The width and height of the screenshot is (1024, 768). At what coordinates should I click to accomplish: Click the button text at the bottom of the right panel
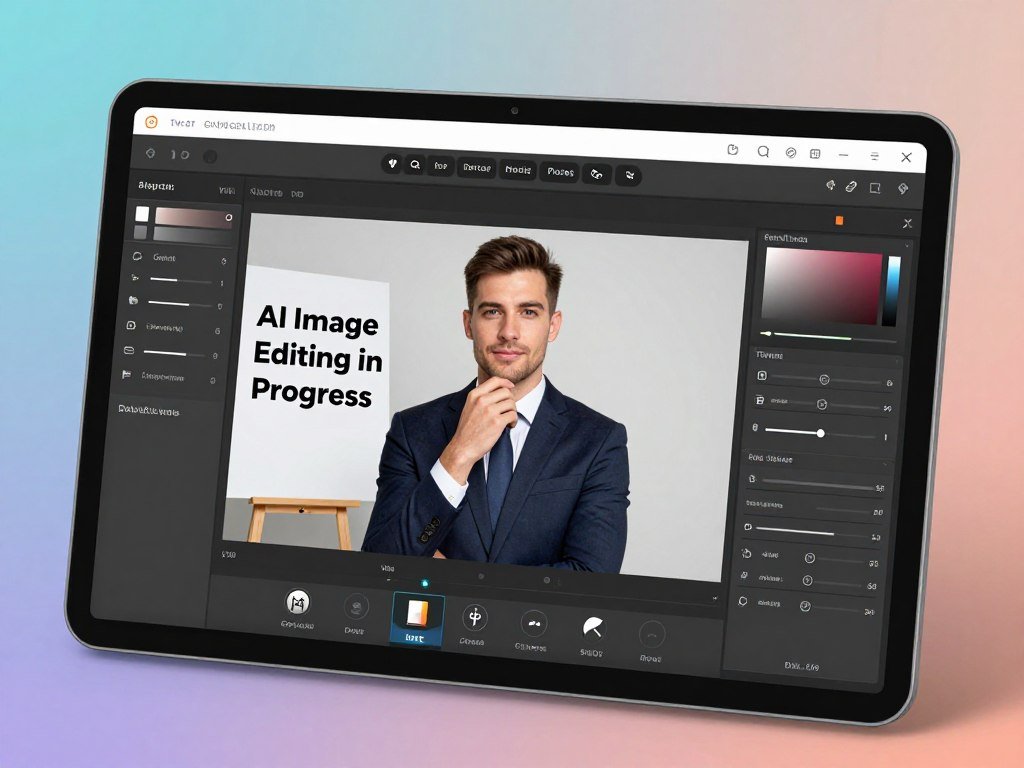pos(801,666)
